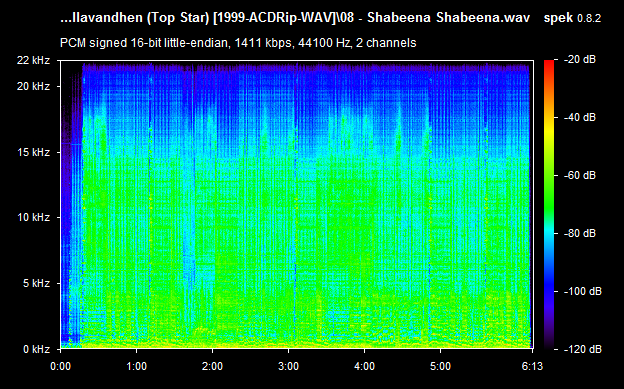Screen dimensions: 624x389
Task: Click the 10 kHz frequency label
Action: pyautogui.click(x=33, y=217)
